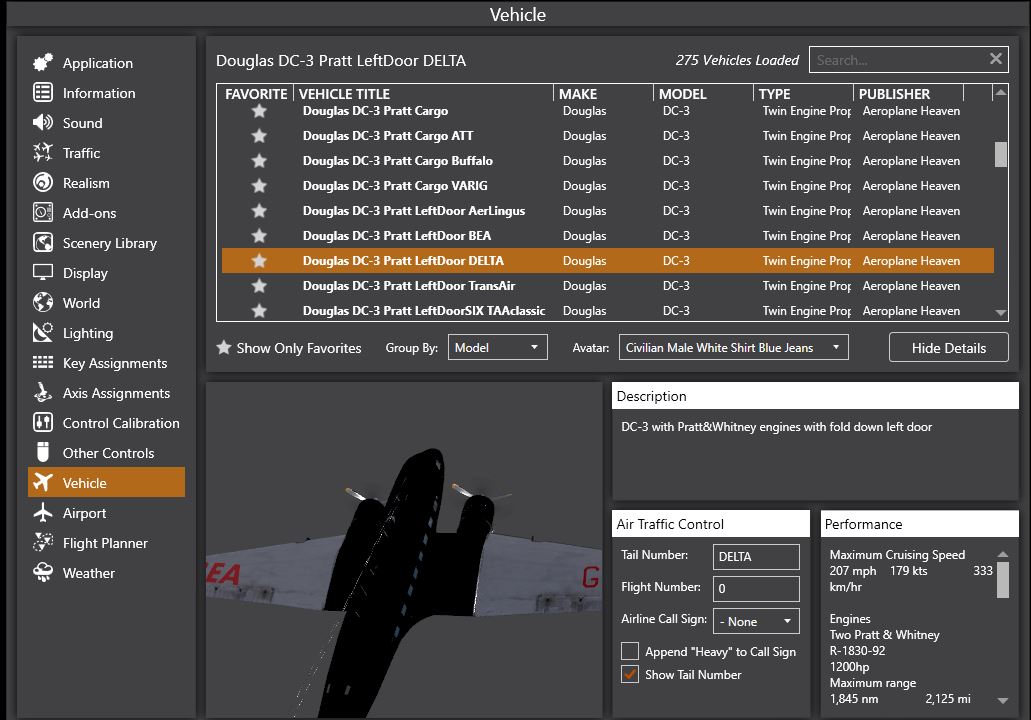Click the Key Assignments keyboard icon
This screenshot has width=1031, height=720.
43,363
